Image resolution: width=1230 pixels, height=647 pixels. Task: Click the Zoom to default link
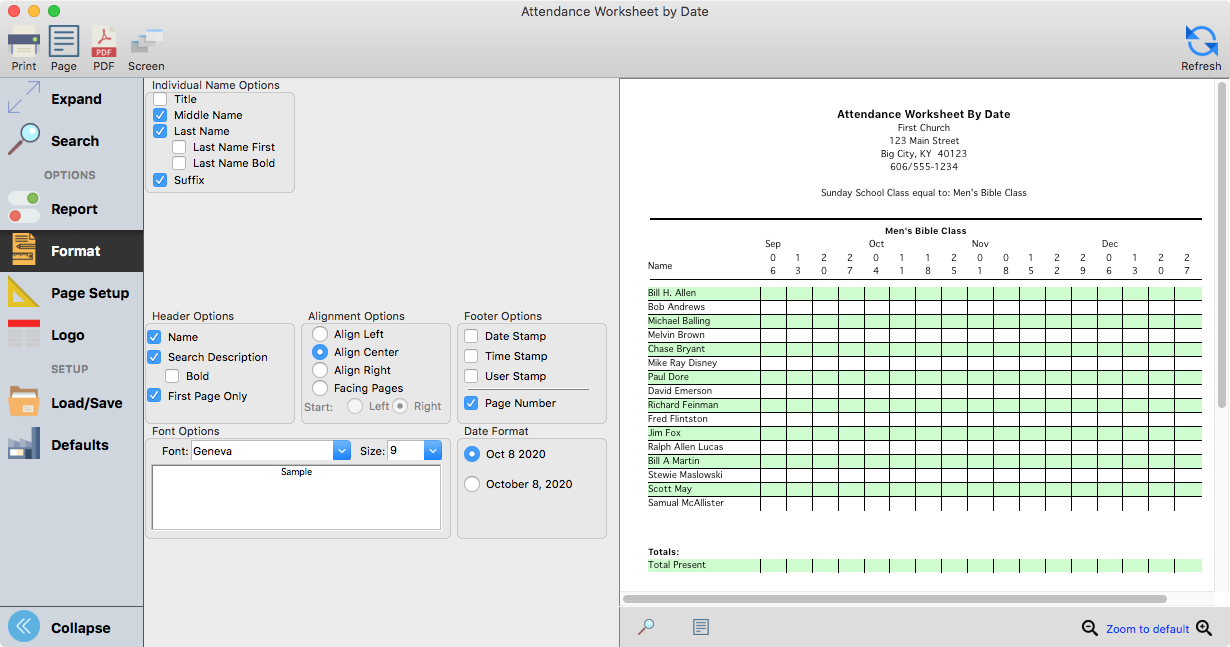[x=1147, y=629]
